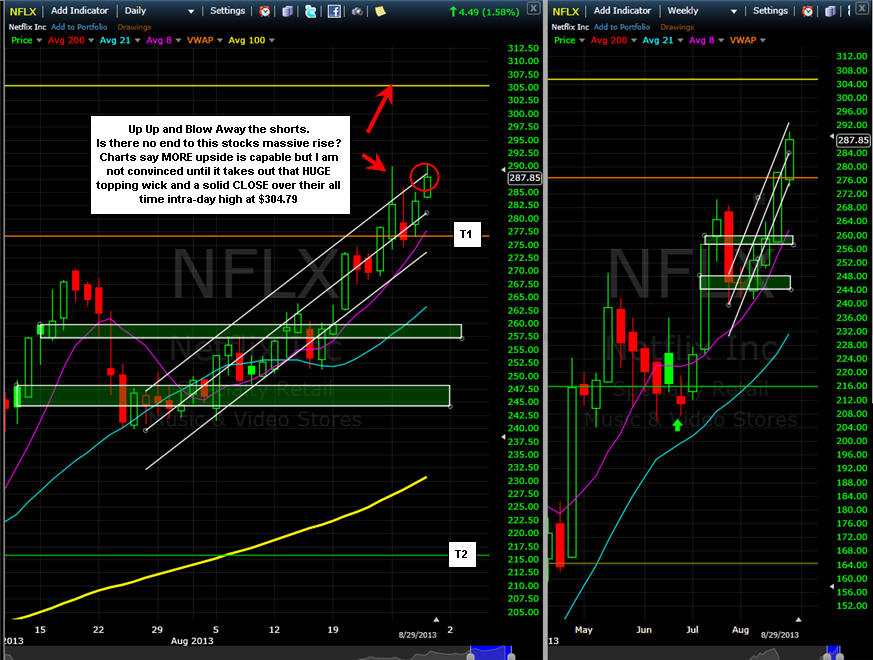Click the Aug 2013 label on Daily axis
The height and width of the screenshot is (660, 873).
tap(192, 641)
